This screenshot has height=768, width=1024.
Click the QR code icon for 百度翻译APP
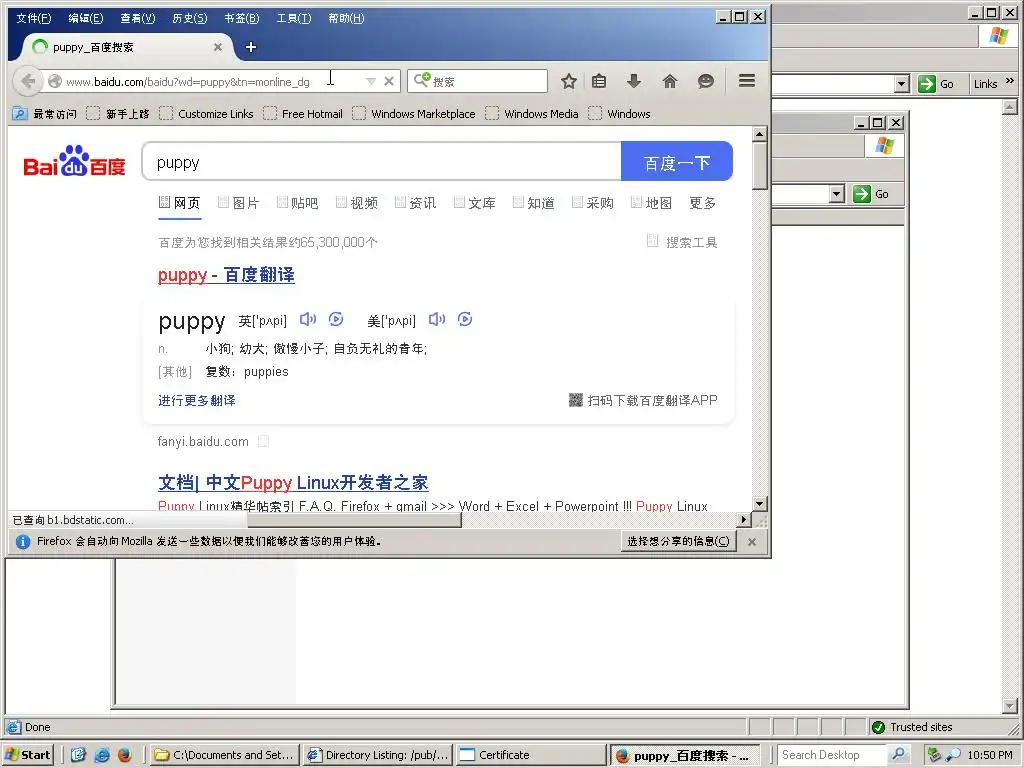click(575, 400)
